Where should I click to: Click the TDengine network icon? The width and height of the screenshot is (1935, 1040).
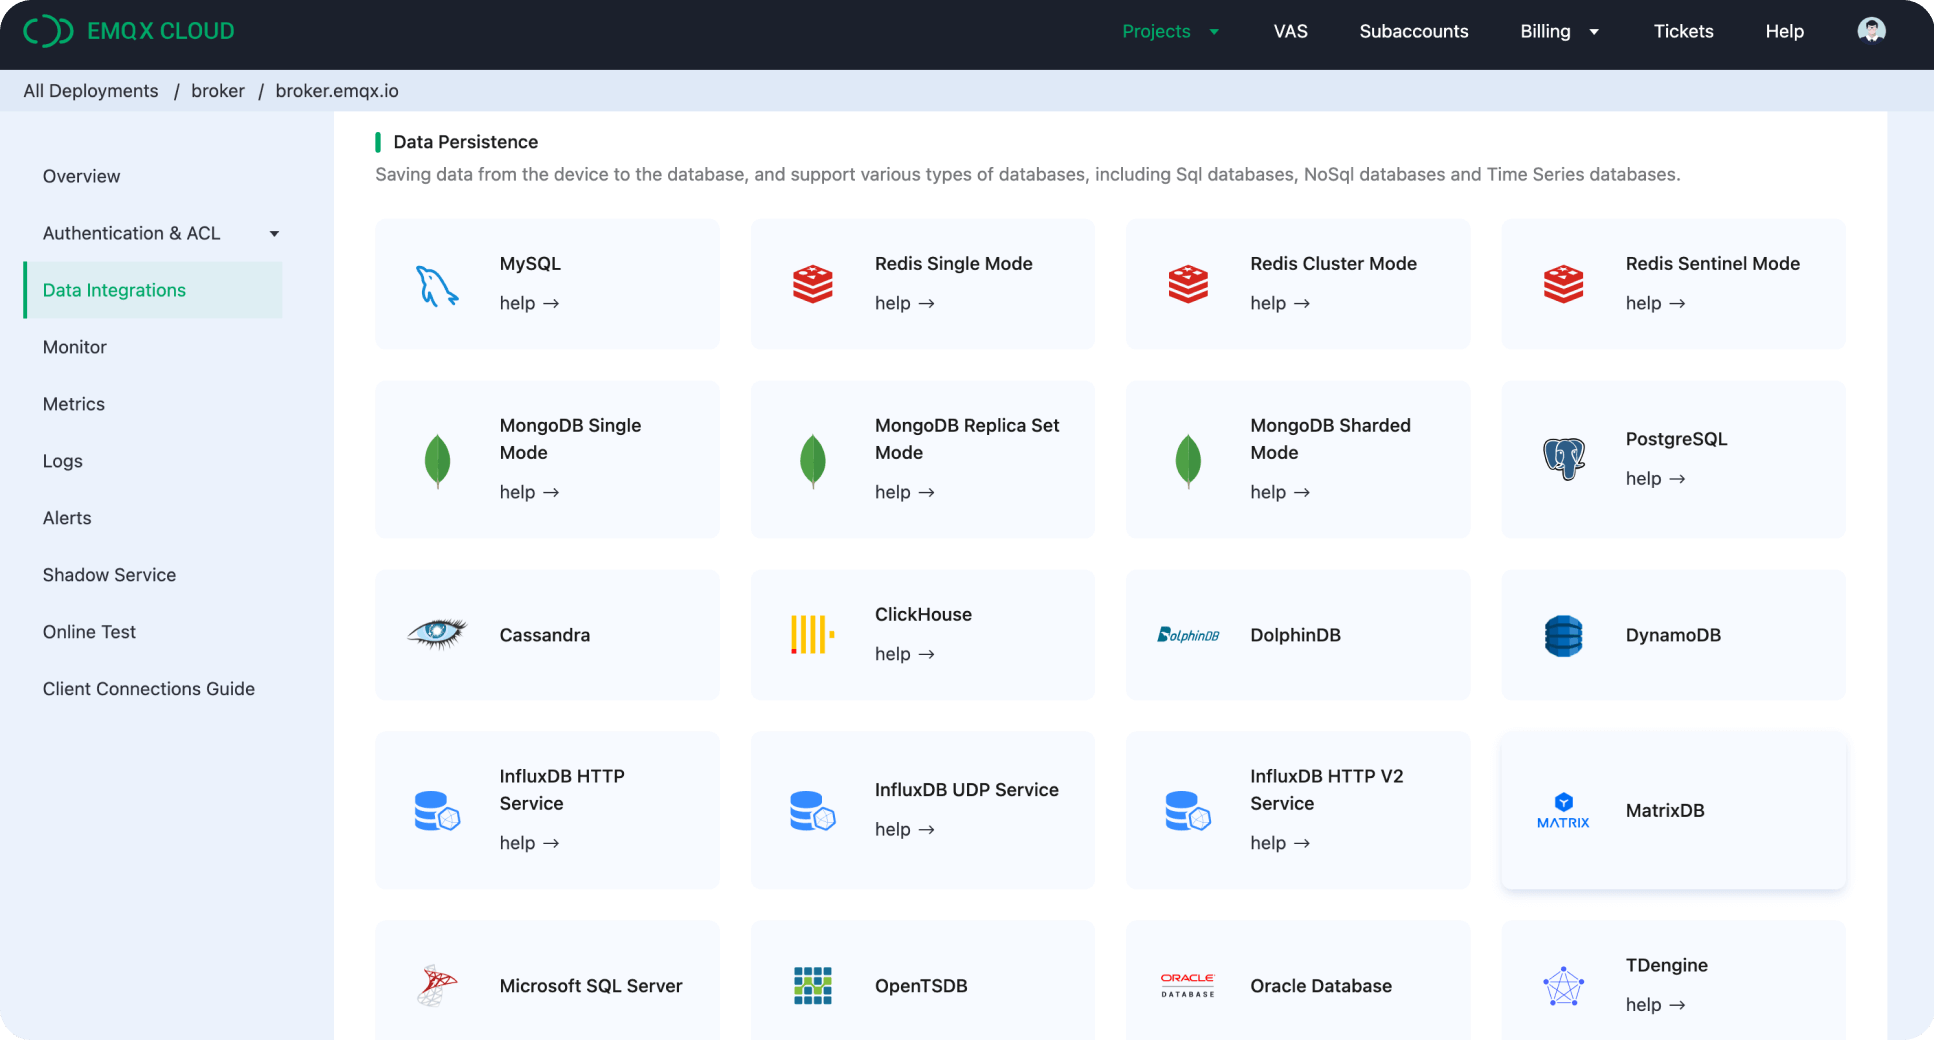click(1563, 986)
